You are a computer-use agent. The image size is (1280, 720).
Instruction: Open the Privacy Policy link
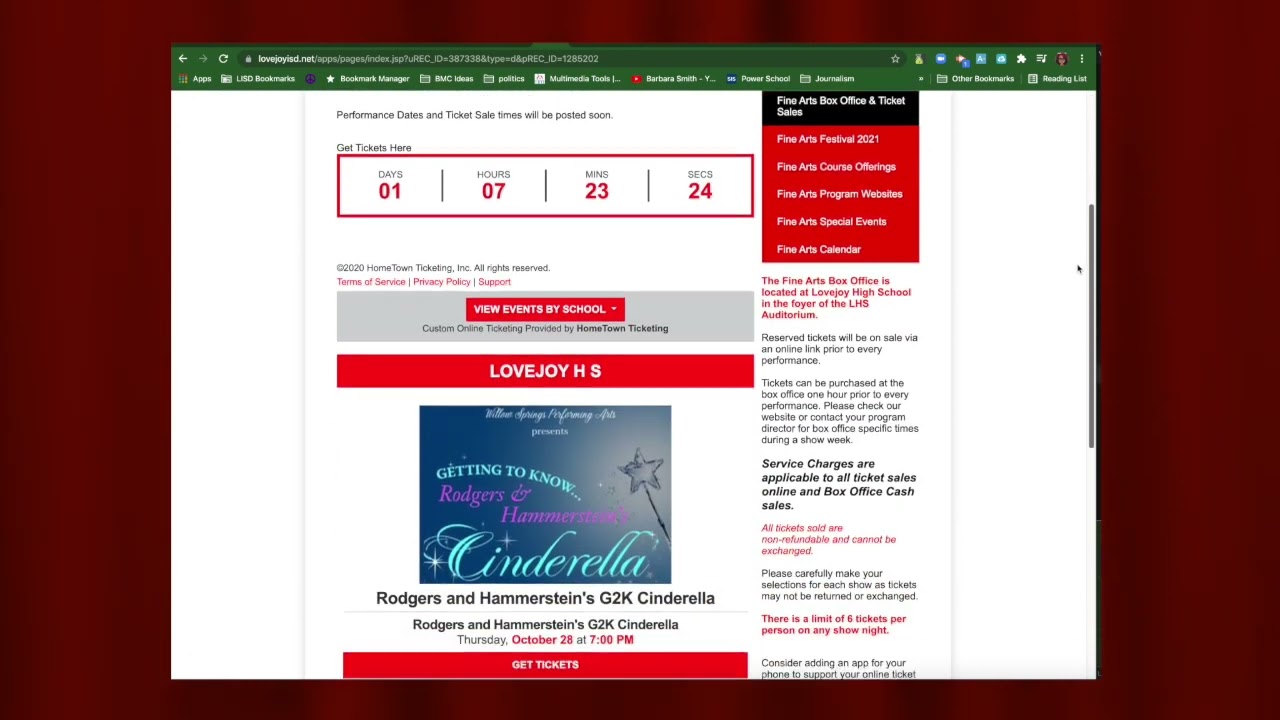pyautogui.click(x=441, y=282)
